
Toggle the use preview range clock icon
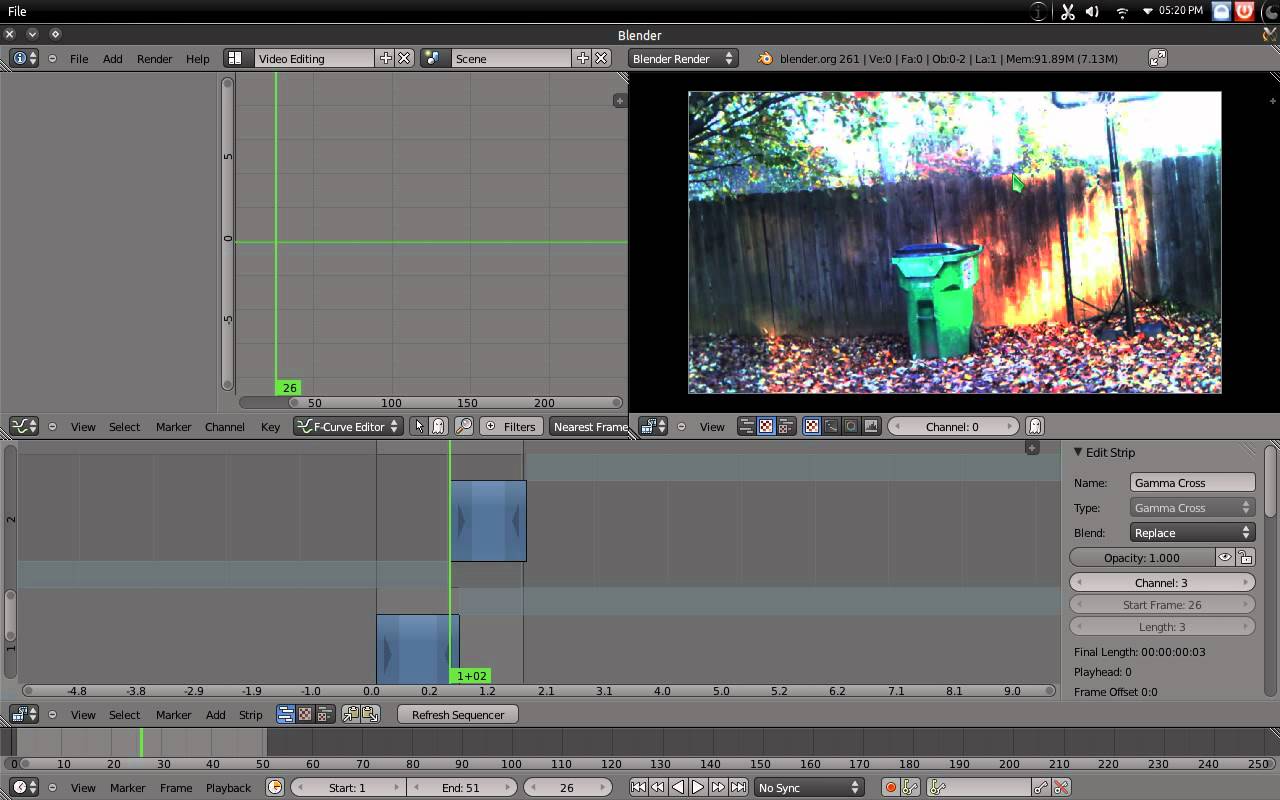[275, 787]
